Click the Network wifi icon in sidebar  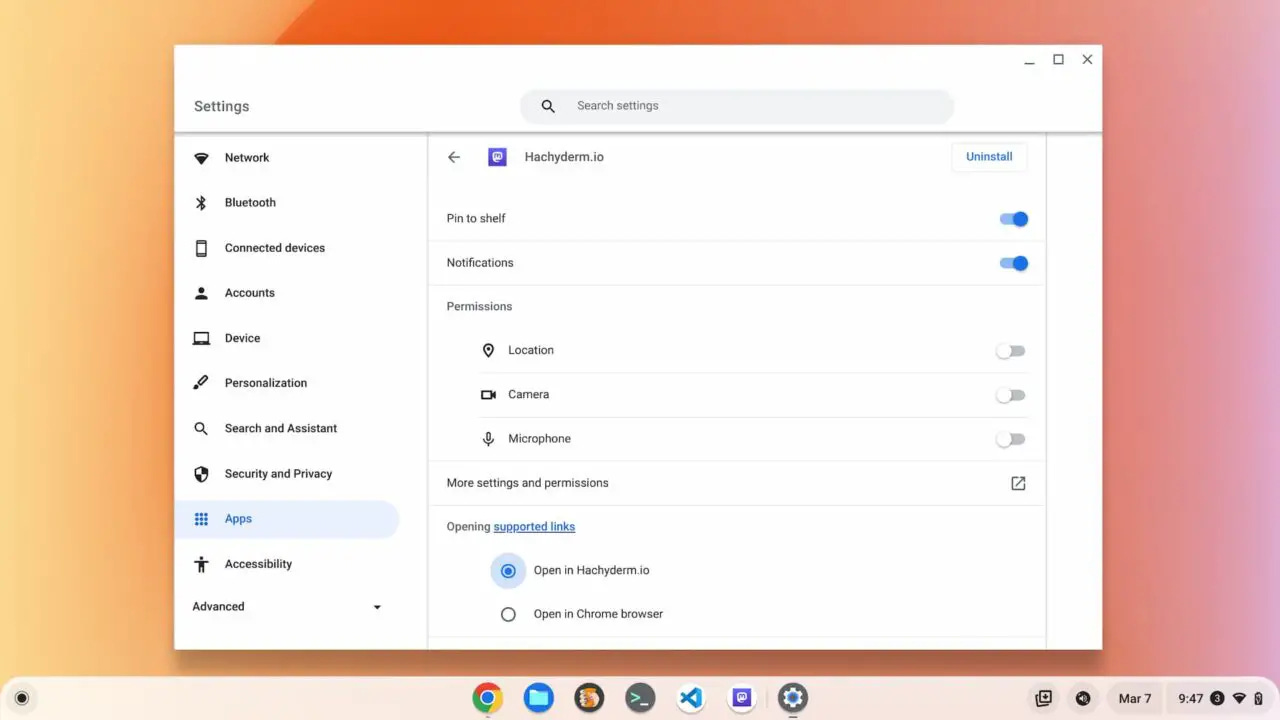pos(201,158)
